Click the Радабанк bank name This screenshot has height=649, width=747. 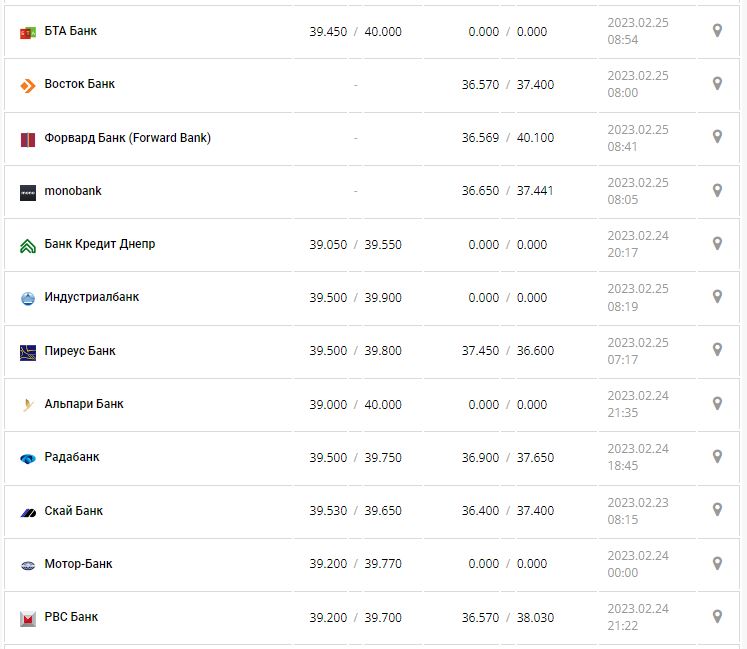click(72, 457)
